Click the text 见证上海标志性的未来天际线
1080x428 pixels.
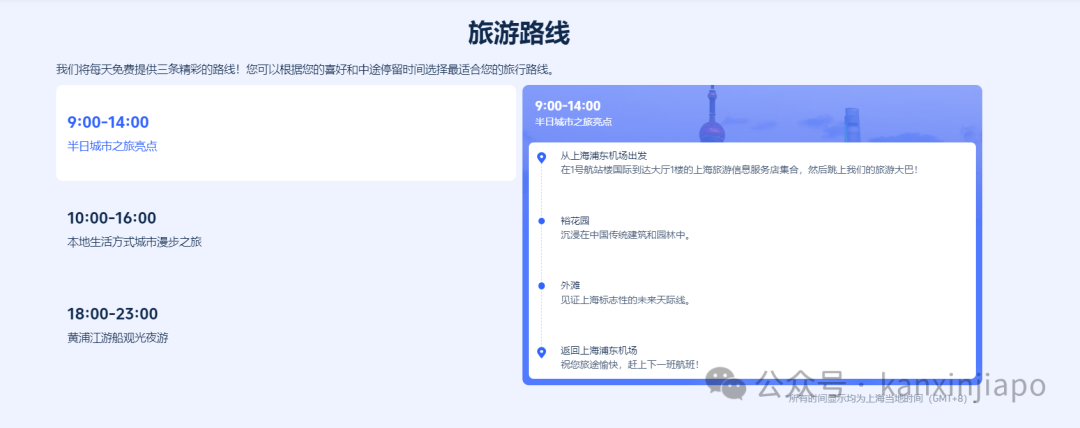coord(625,300)
